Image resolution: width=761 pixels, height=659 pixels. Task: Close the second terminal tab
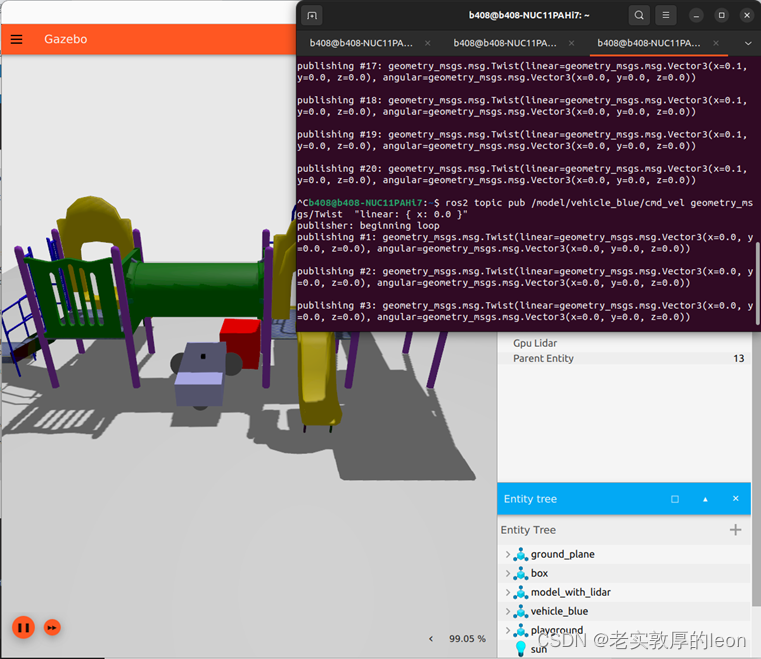coord(572,43)
